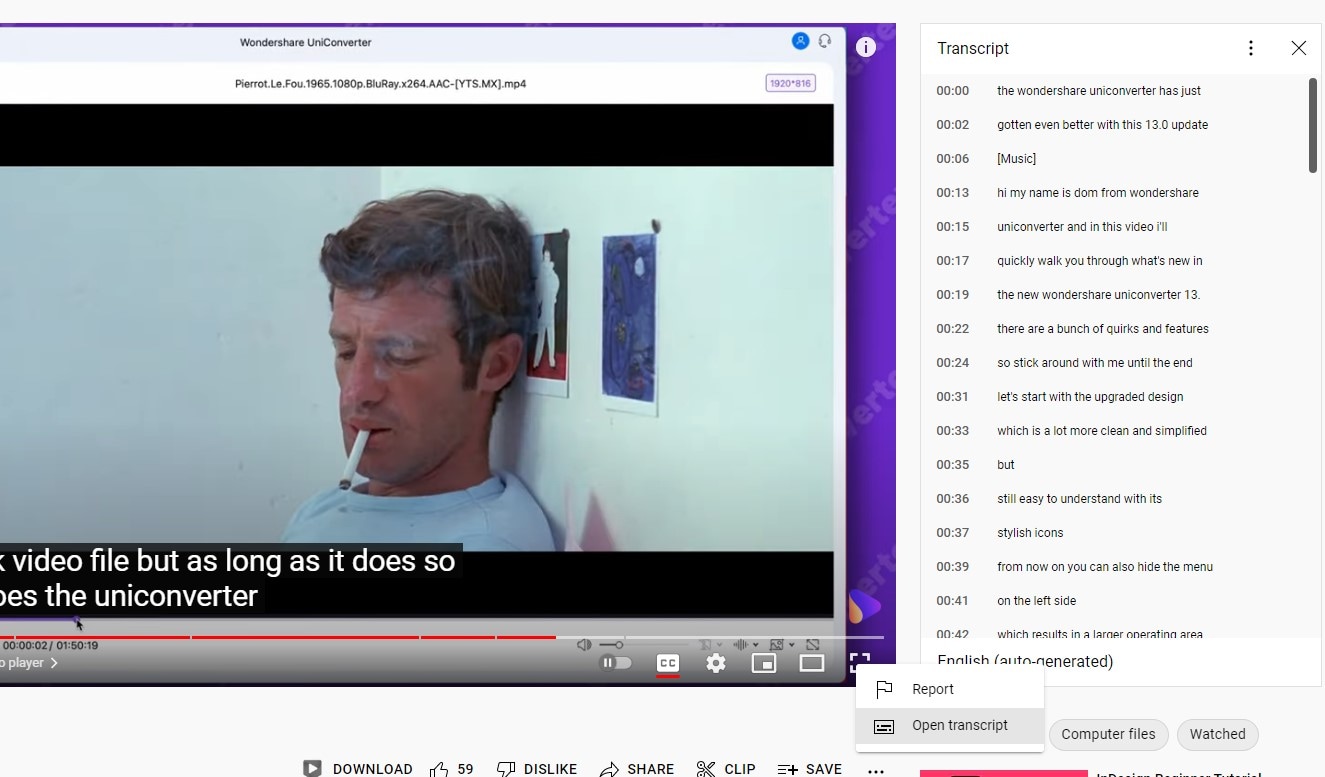Image resolution: width=1325 pixels, height=777 pixels.
Task: Click the DOWNLOAD button below video
Action: point(358,769)
